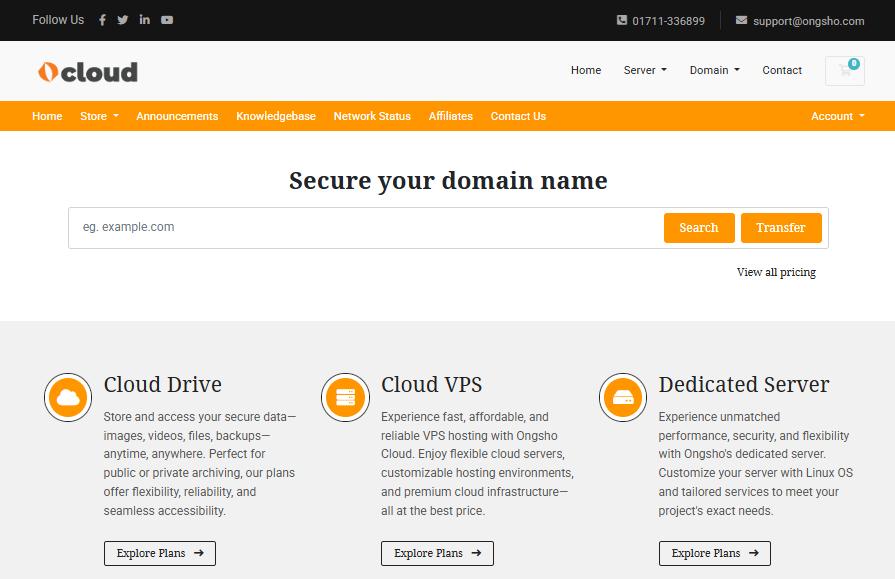Click the envelope icon beside support email
This screenshot has width=895, height=579.
click(741, 21)
